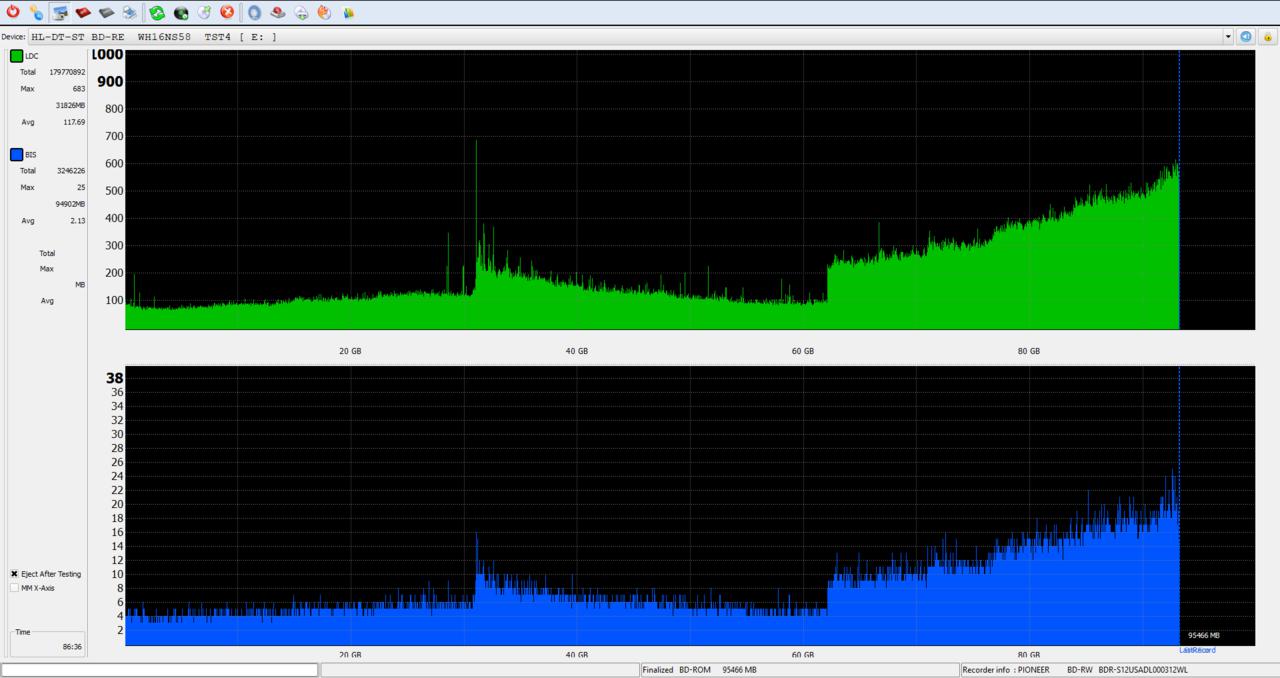
Task: Click the red power icon in toolbar
Action: click(x=13, y=12)
